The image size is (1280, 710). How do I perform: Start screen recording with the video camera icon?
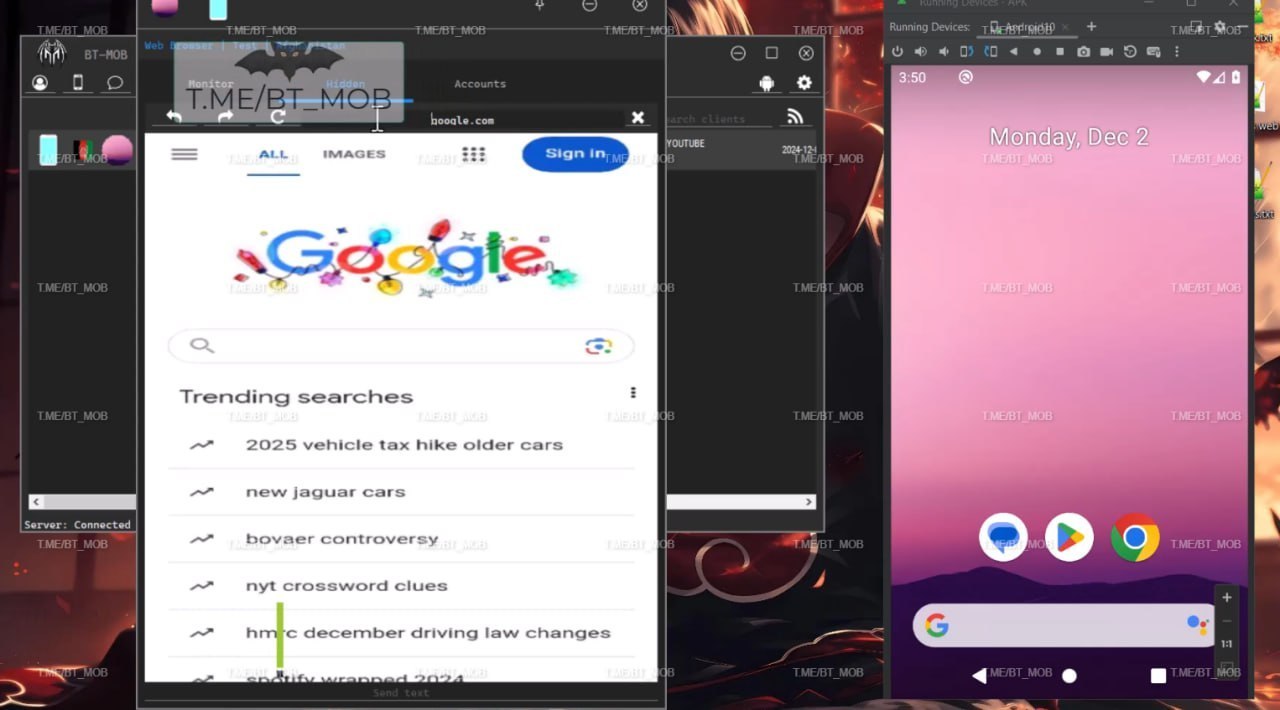[x=1107, y=51]
